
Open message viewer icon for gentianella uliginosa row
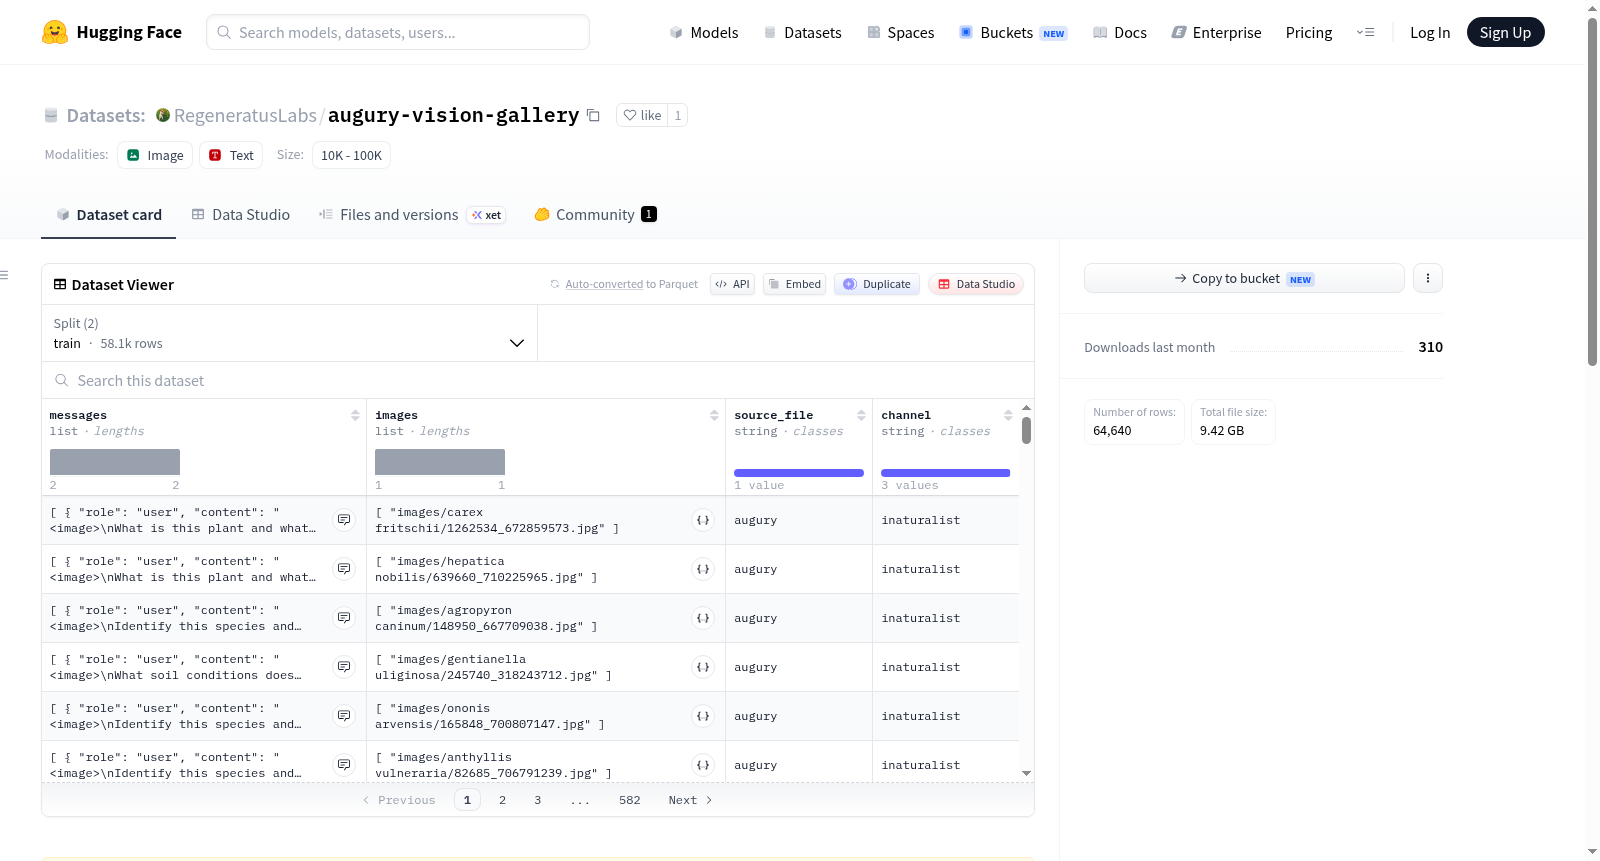point(344,667)
